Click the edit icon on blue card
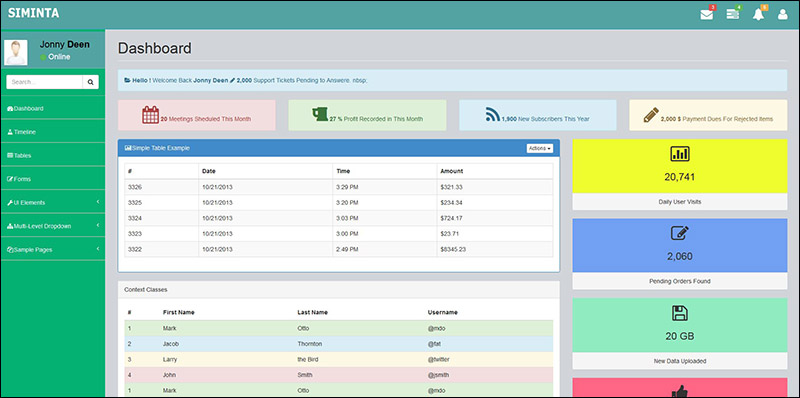The height and width of the screenshot is (398, 800). [680, 233]
